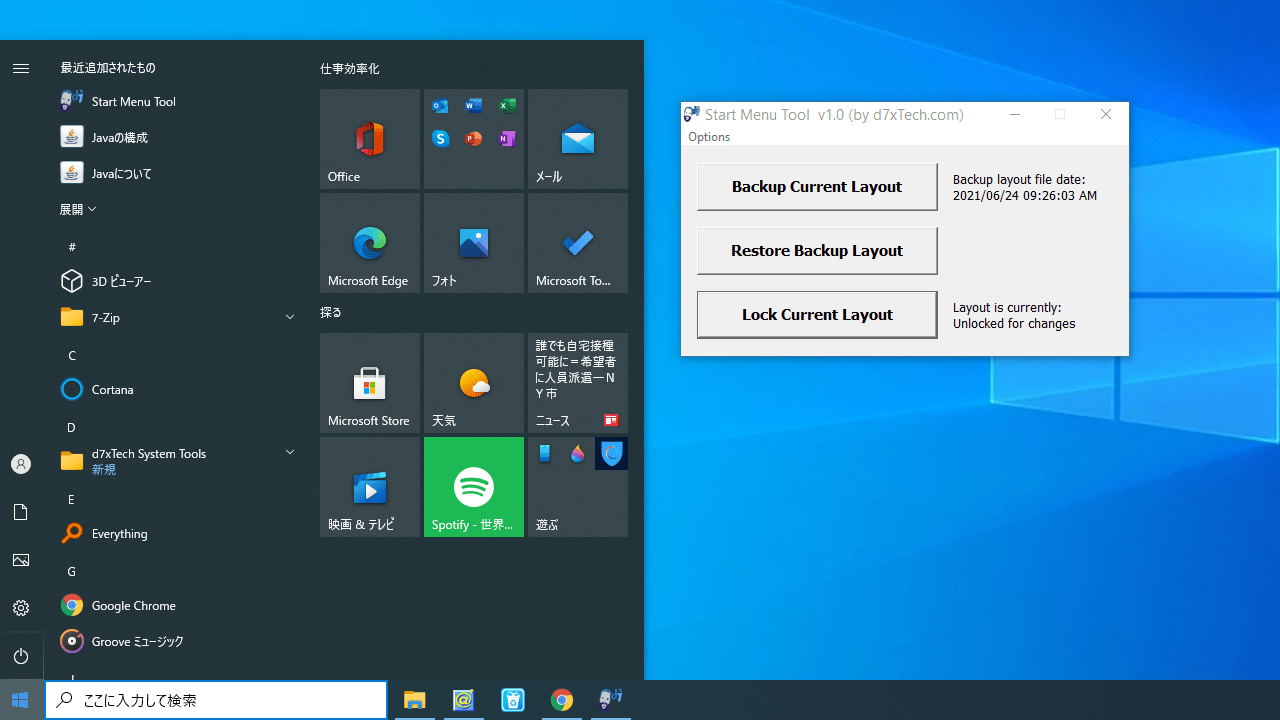
Task: Open the Microsoft To Do tile
Action: (x=578, y=243)
